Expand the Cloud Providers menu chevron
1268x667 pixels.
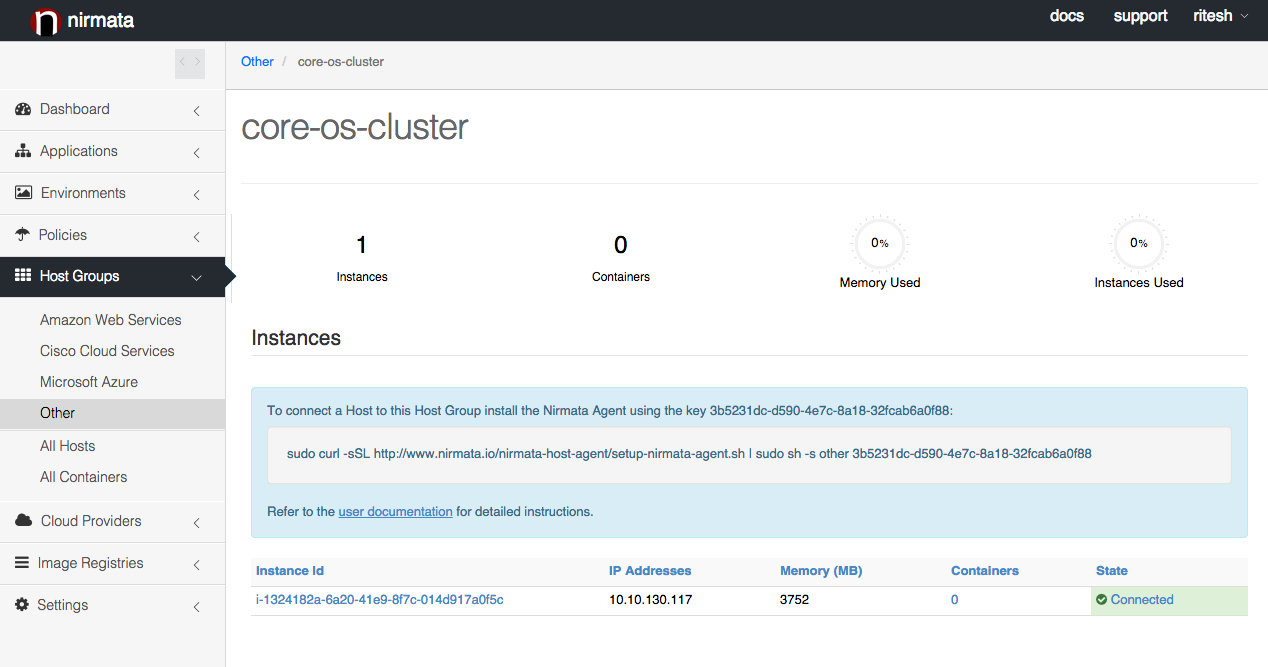[197, 522]
